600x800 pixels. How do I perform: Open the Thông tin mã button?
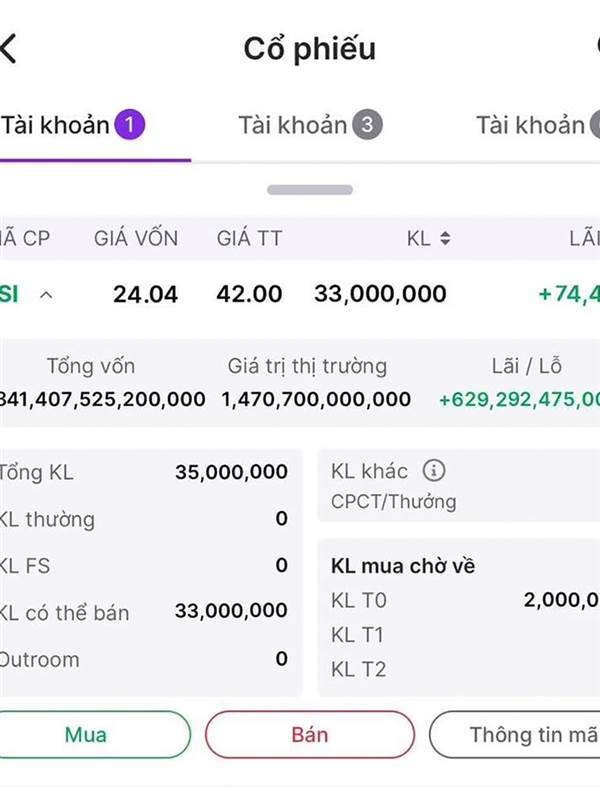click(x=515, y=734)
